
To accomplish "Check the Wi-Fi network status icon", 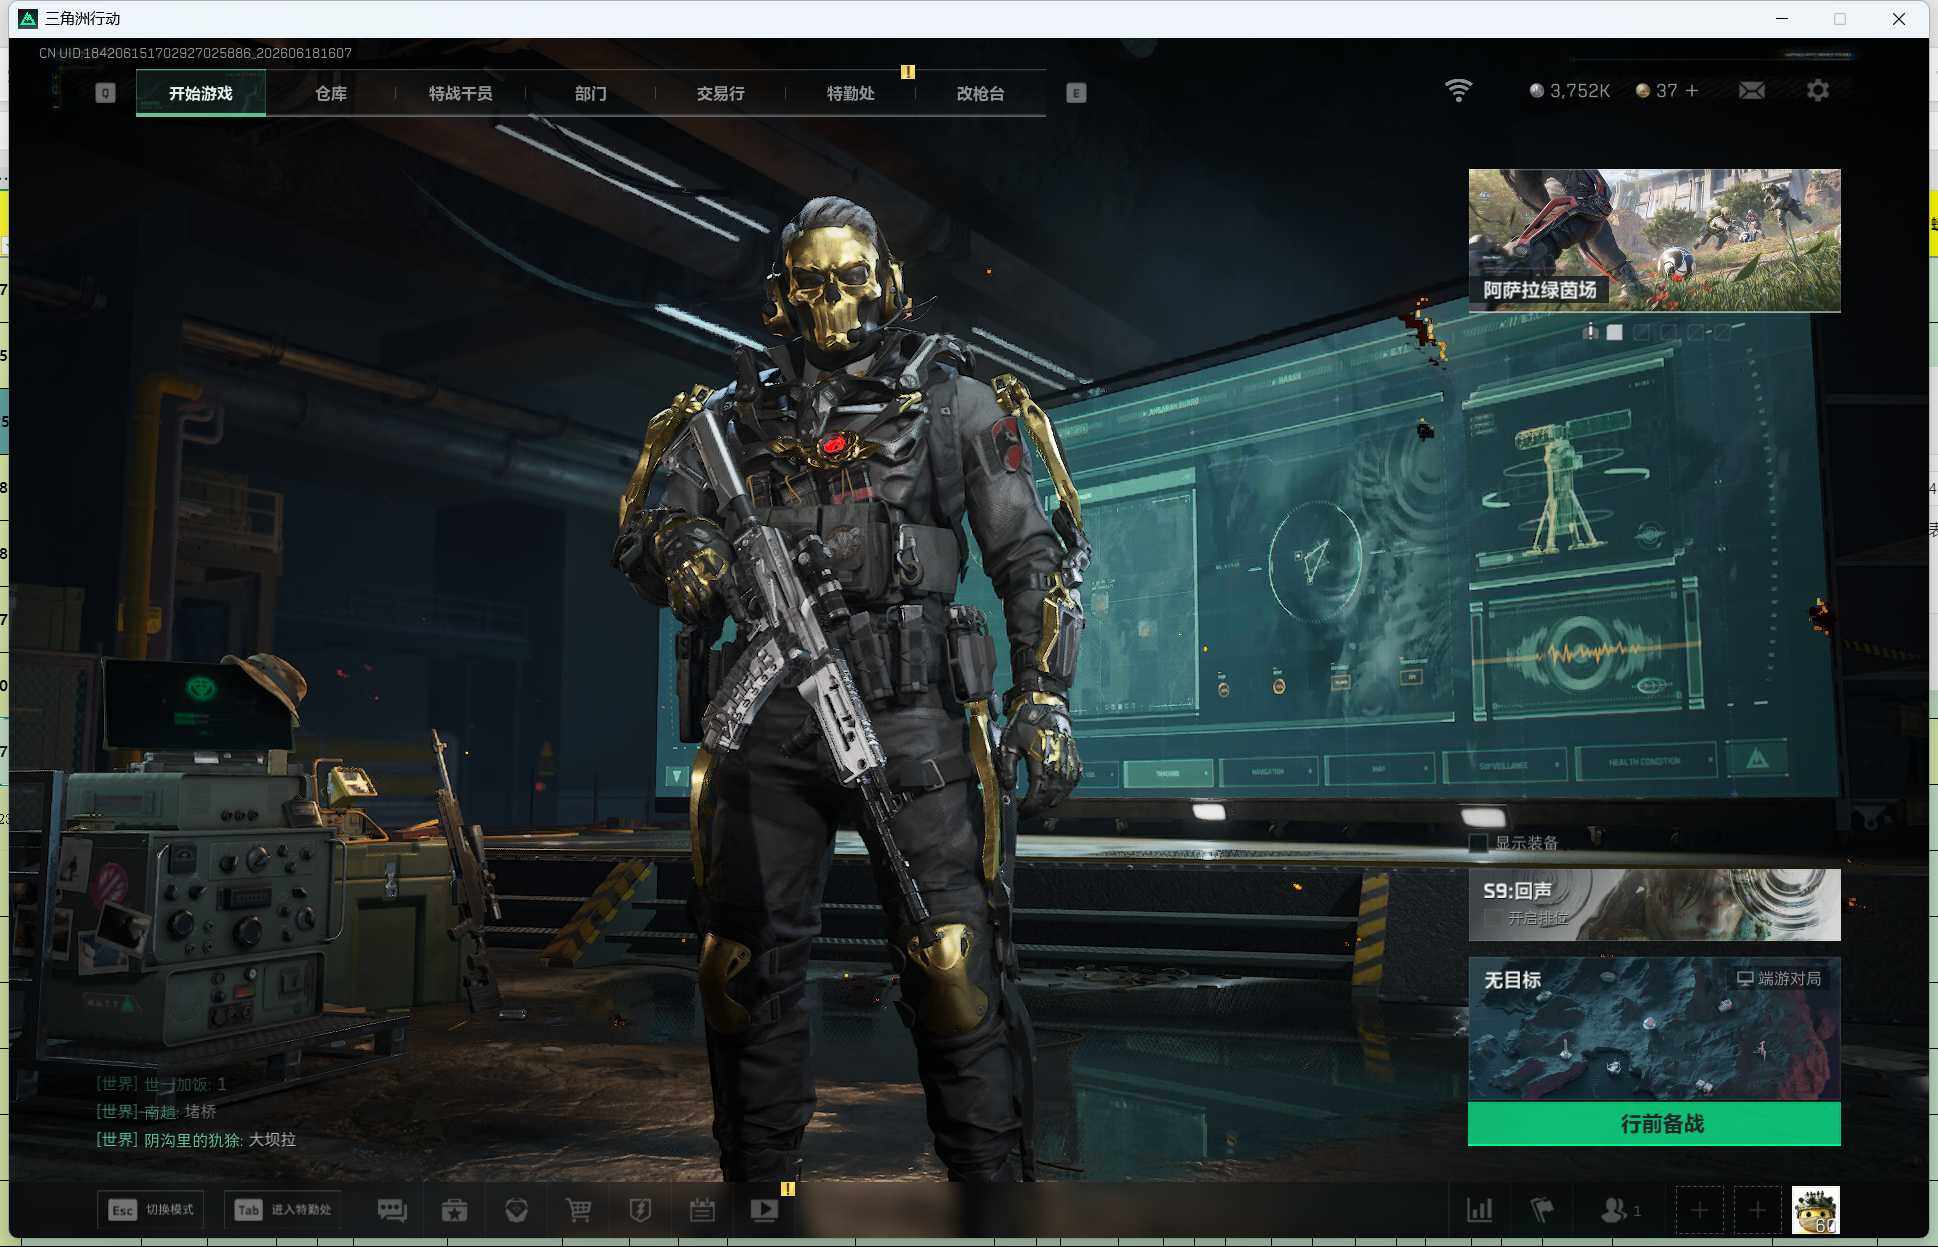I will coord(1459,91).
